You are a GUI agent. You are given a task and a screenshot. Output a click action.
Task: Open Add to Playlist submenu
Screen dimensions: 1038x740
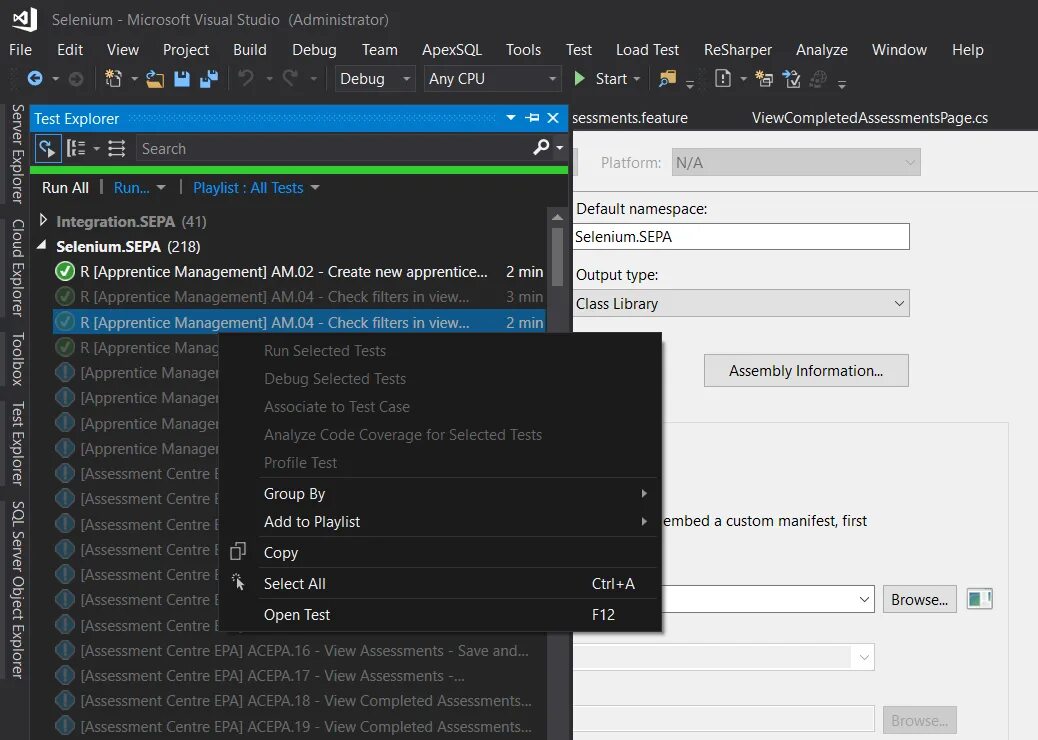[440, 522]
